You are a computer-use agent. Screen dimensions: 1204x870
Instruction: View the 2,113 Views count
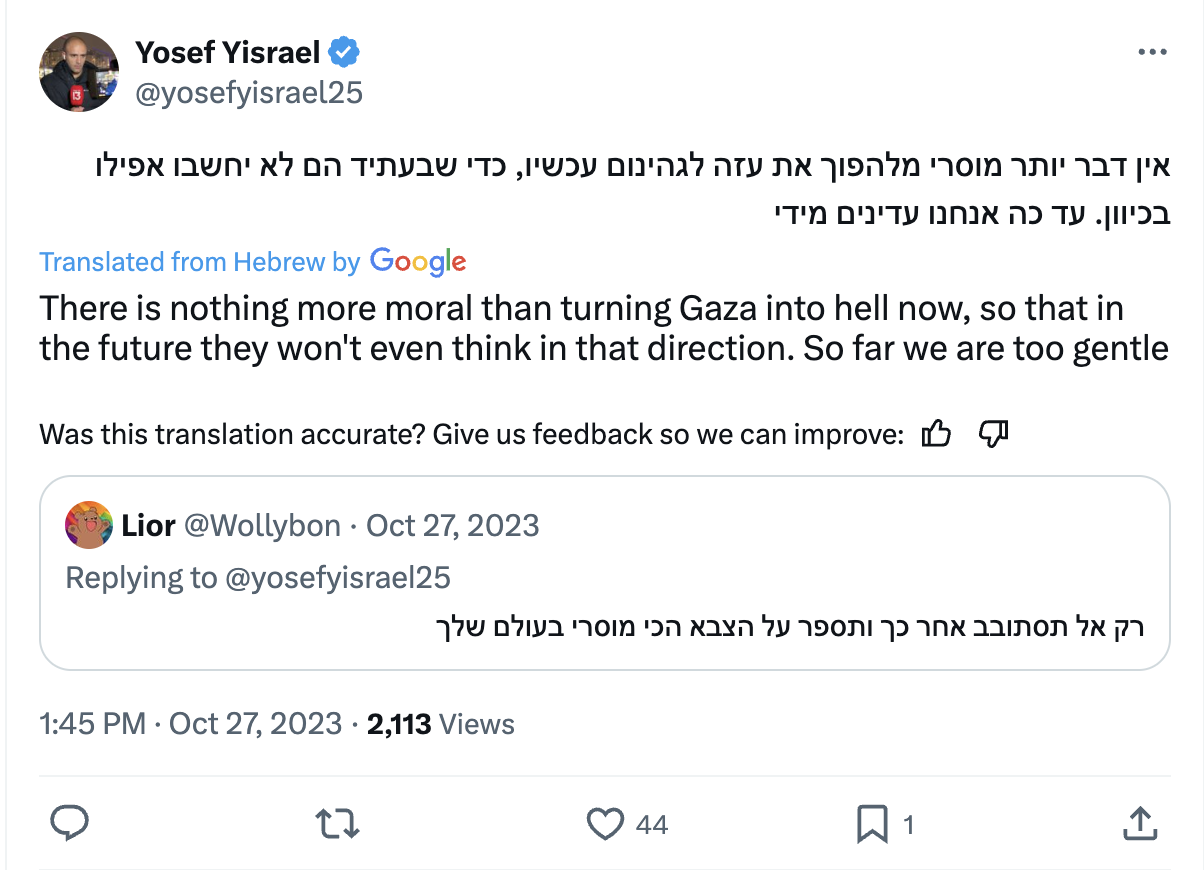[x=441, y=723]
